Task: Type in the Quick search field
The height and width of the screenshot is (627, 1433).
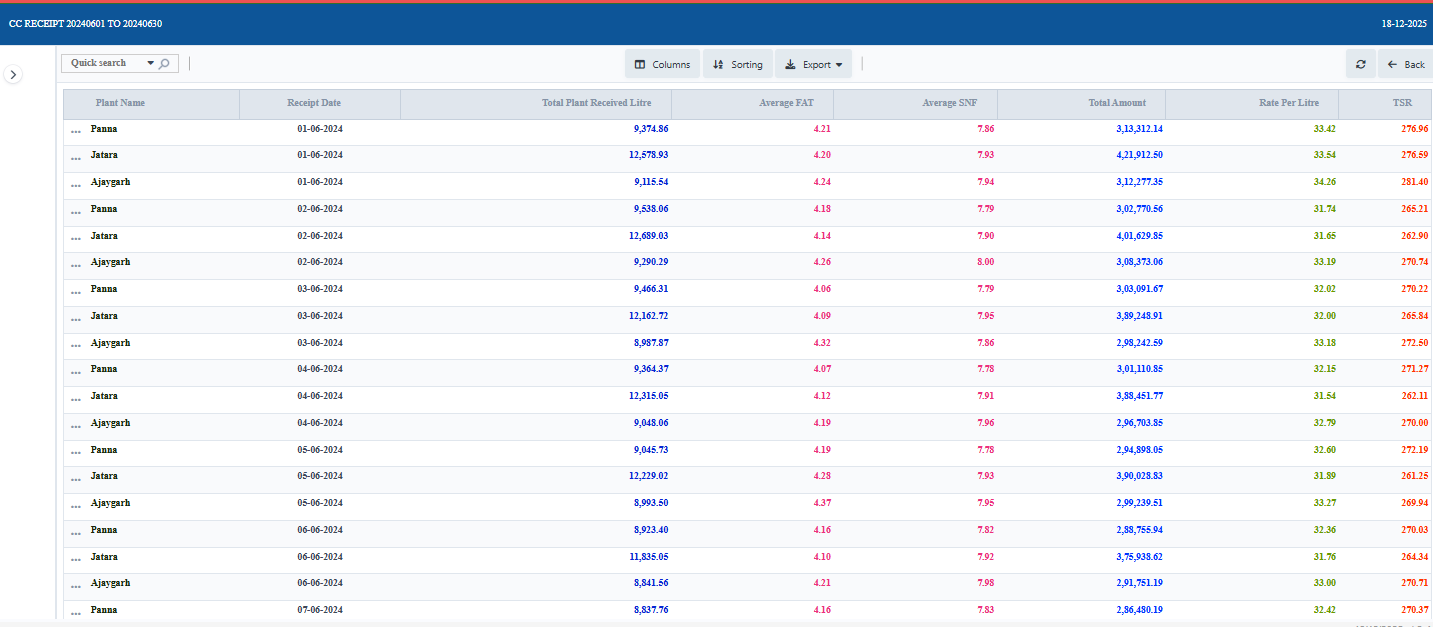Action: pyautogui.click(x=100, y=63)
